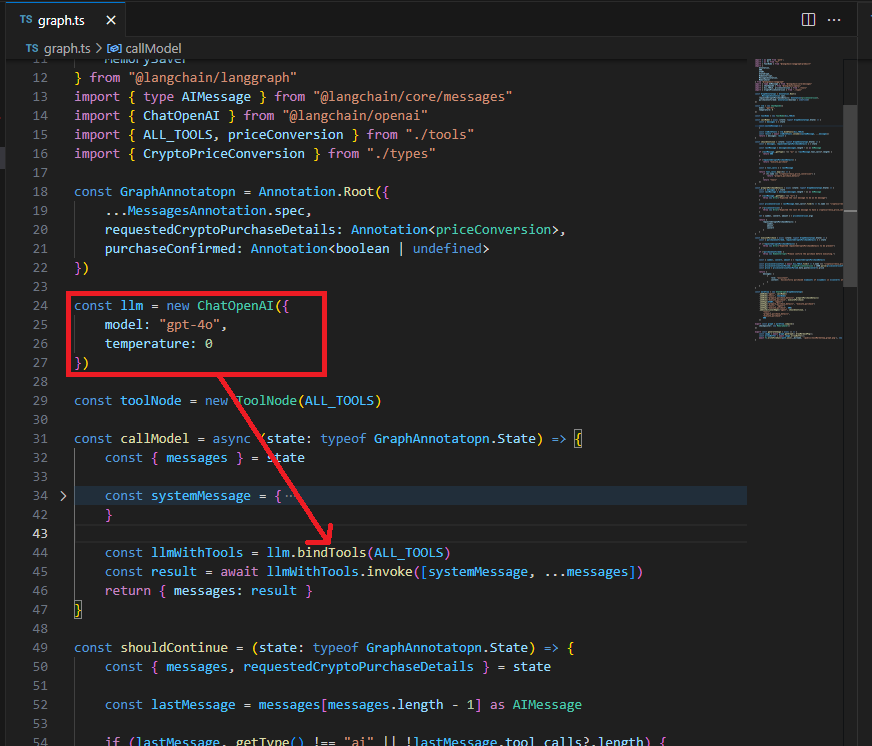
Task: Click the toolNode constant name
Action: click(151, 401)
